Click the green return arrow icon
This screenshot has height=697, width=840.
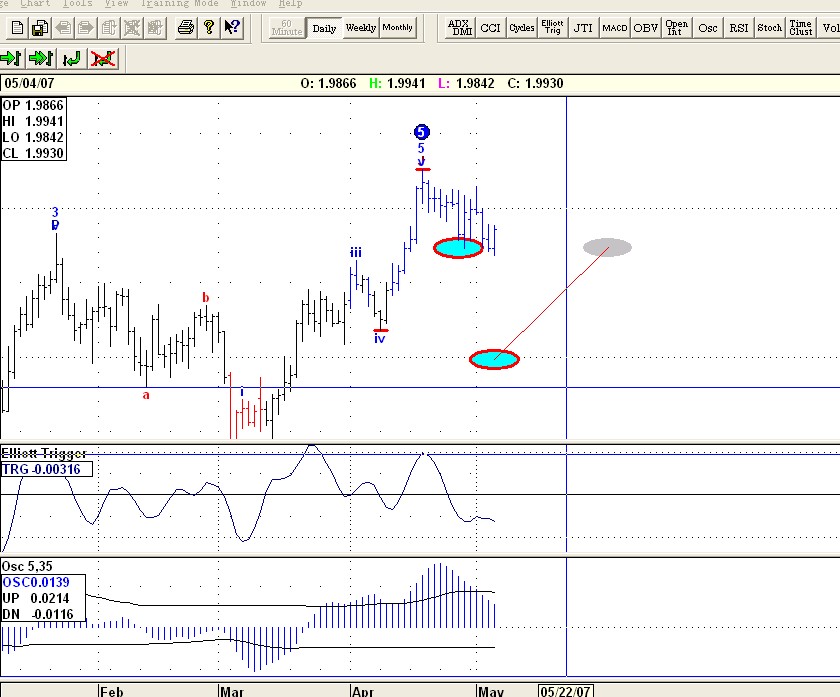click(72, 58)
